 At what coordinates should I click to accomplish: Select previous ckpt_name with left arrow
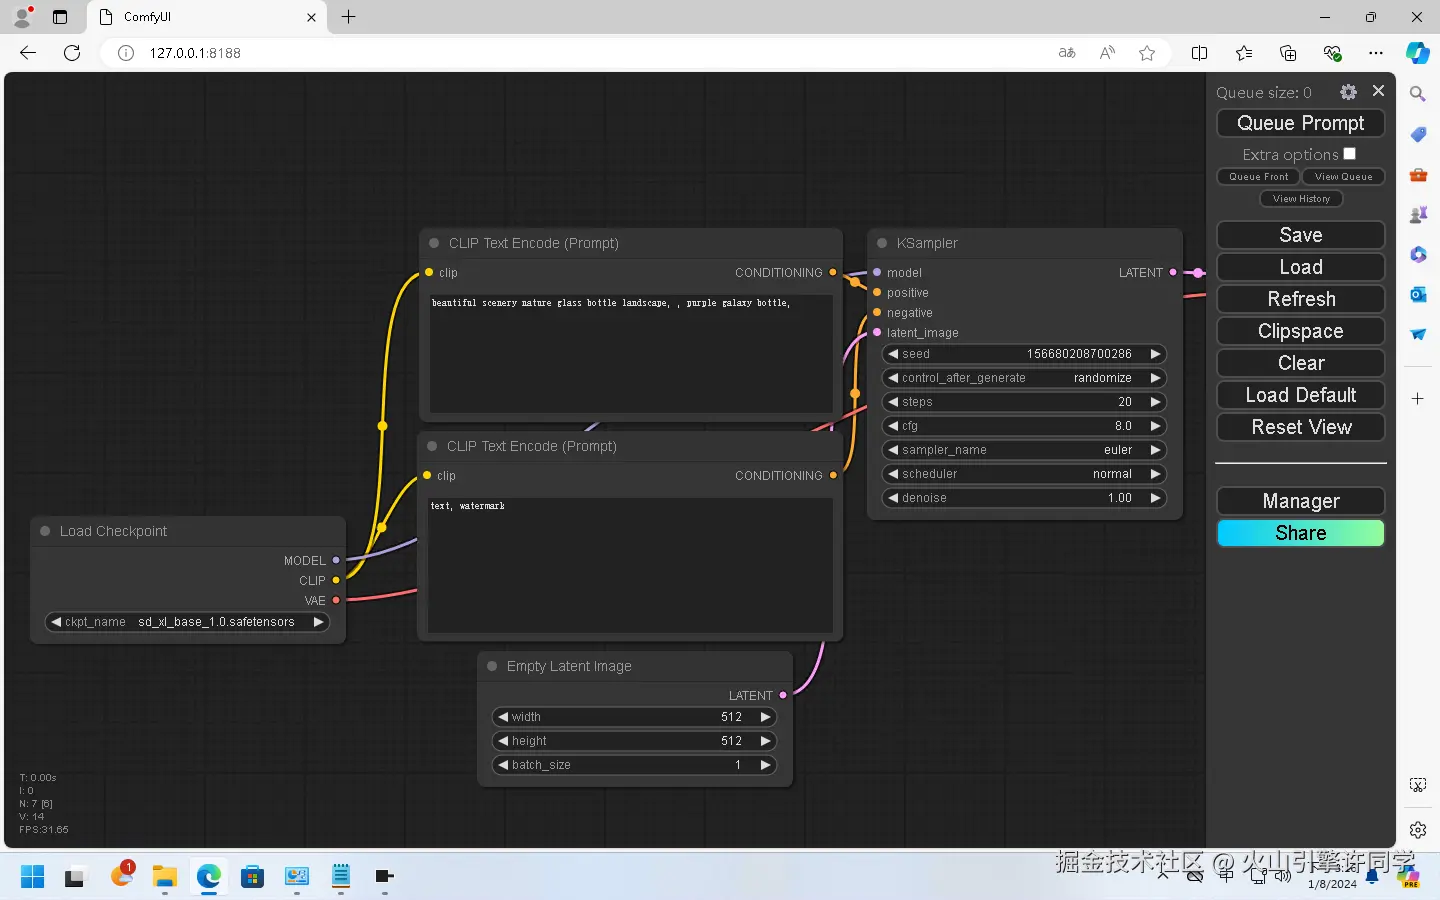(56, 622)
